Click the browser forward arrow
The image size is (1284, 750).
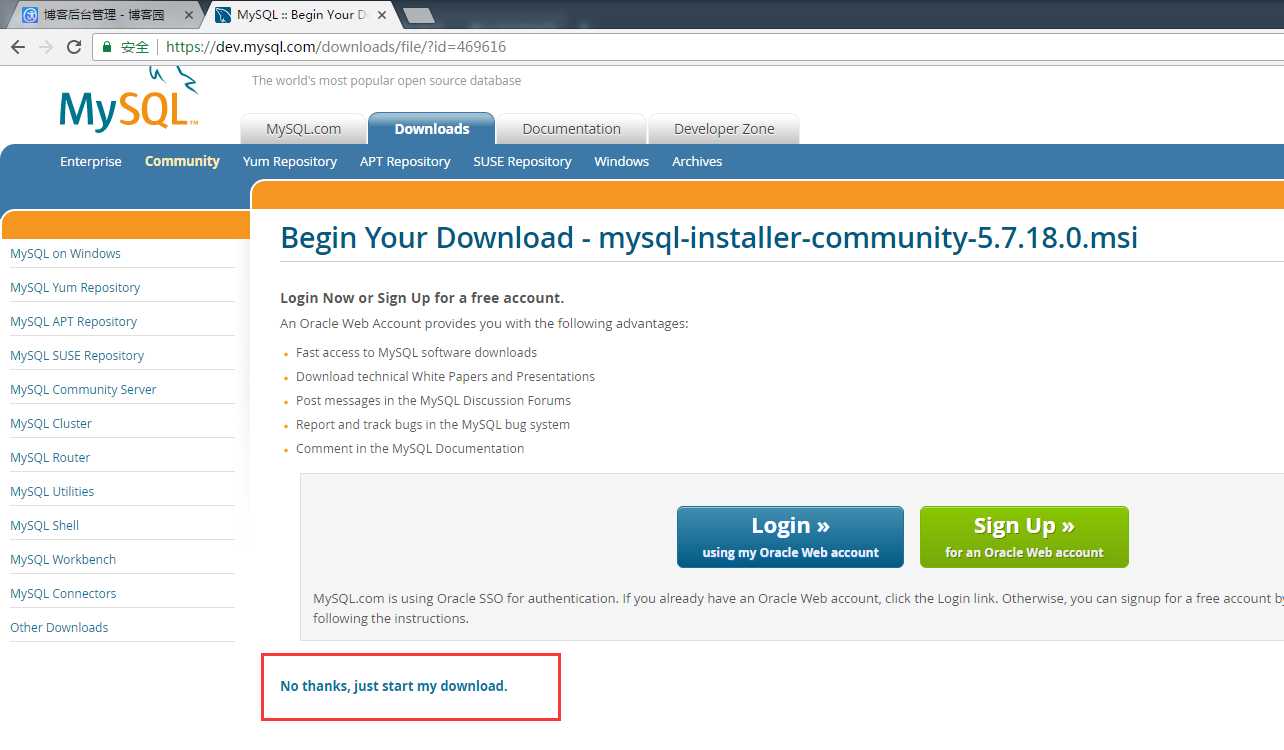45,47
